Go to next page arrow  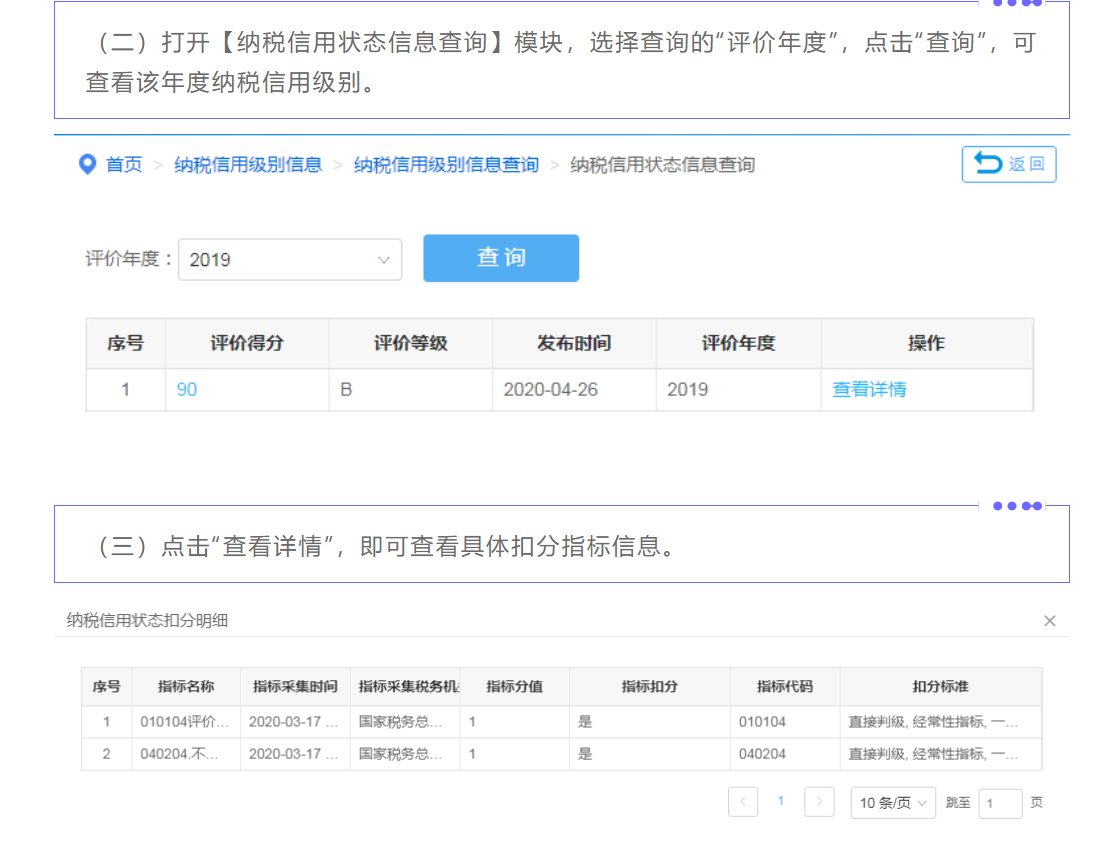[x=819, y=802]
